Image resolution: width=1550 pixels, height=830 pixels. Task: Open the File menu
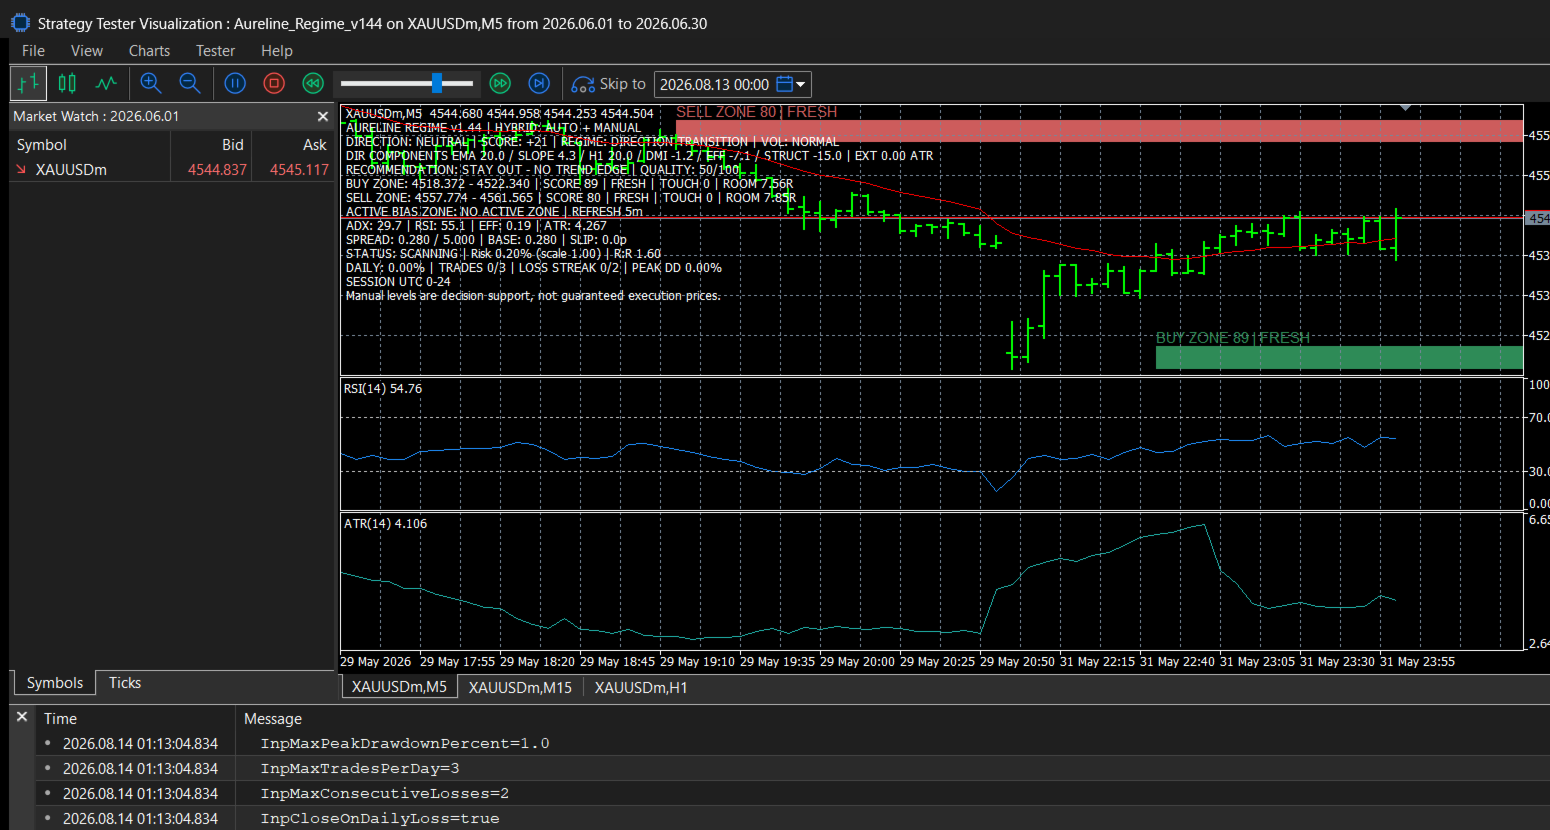point(33,51)
